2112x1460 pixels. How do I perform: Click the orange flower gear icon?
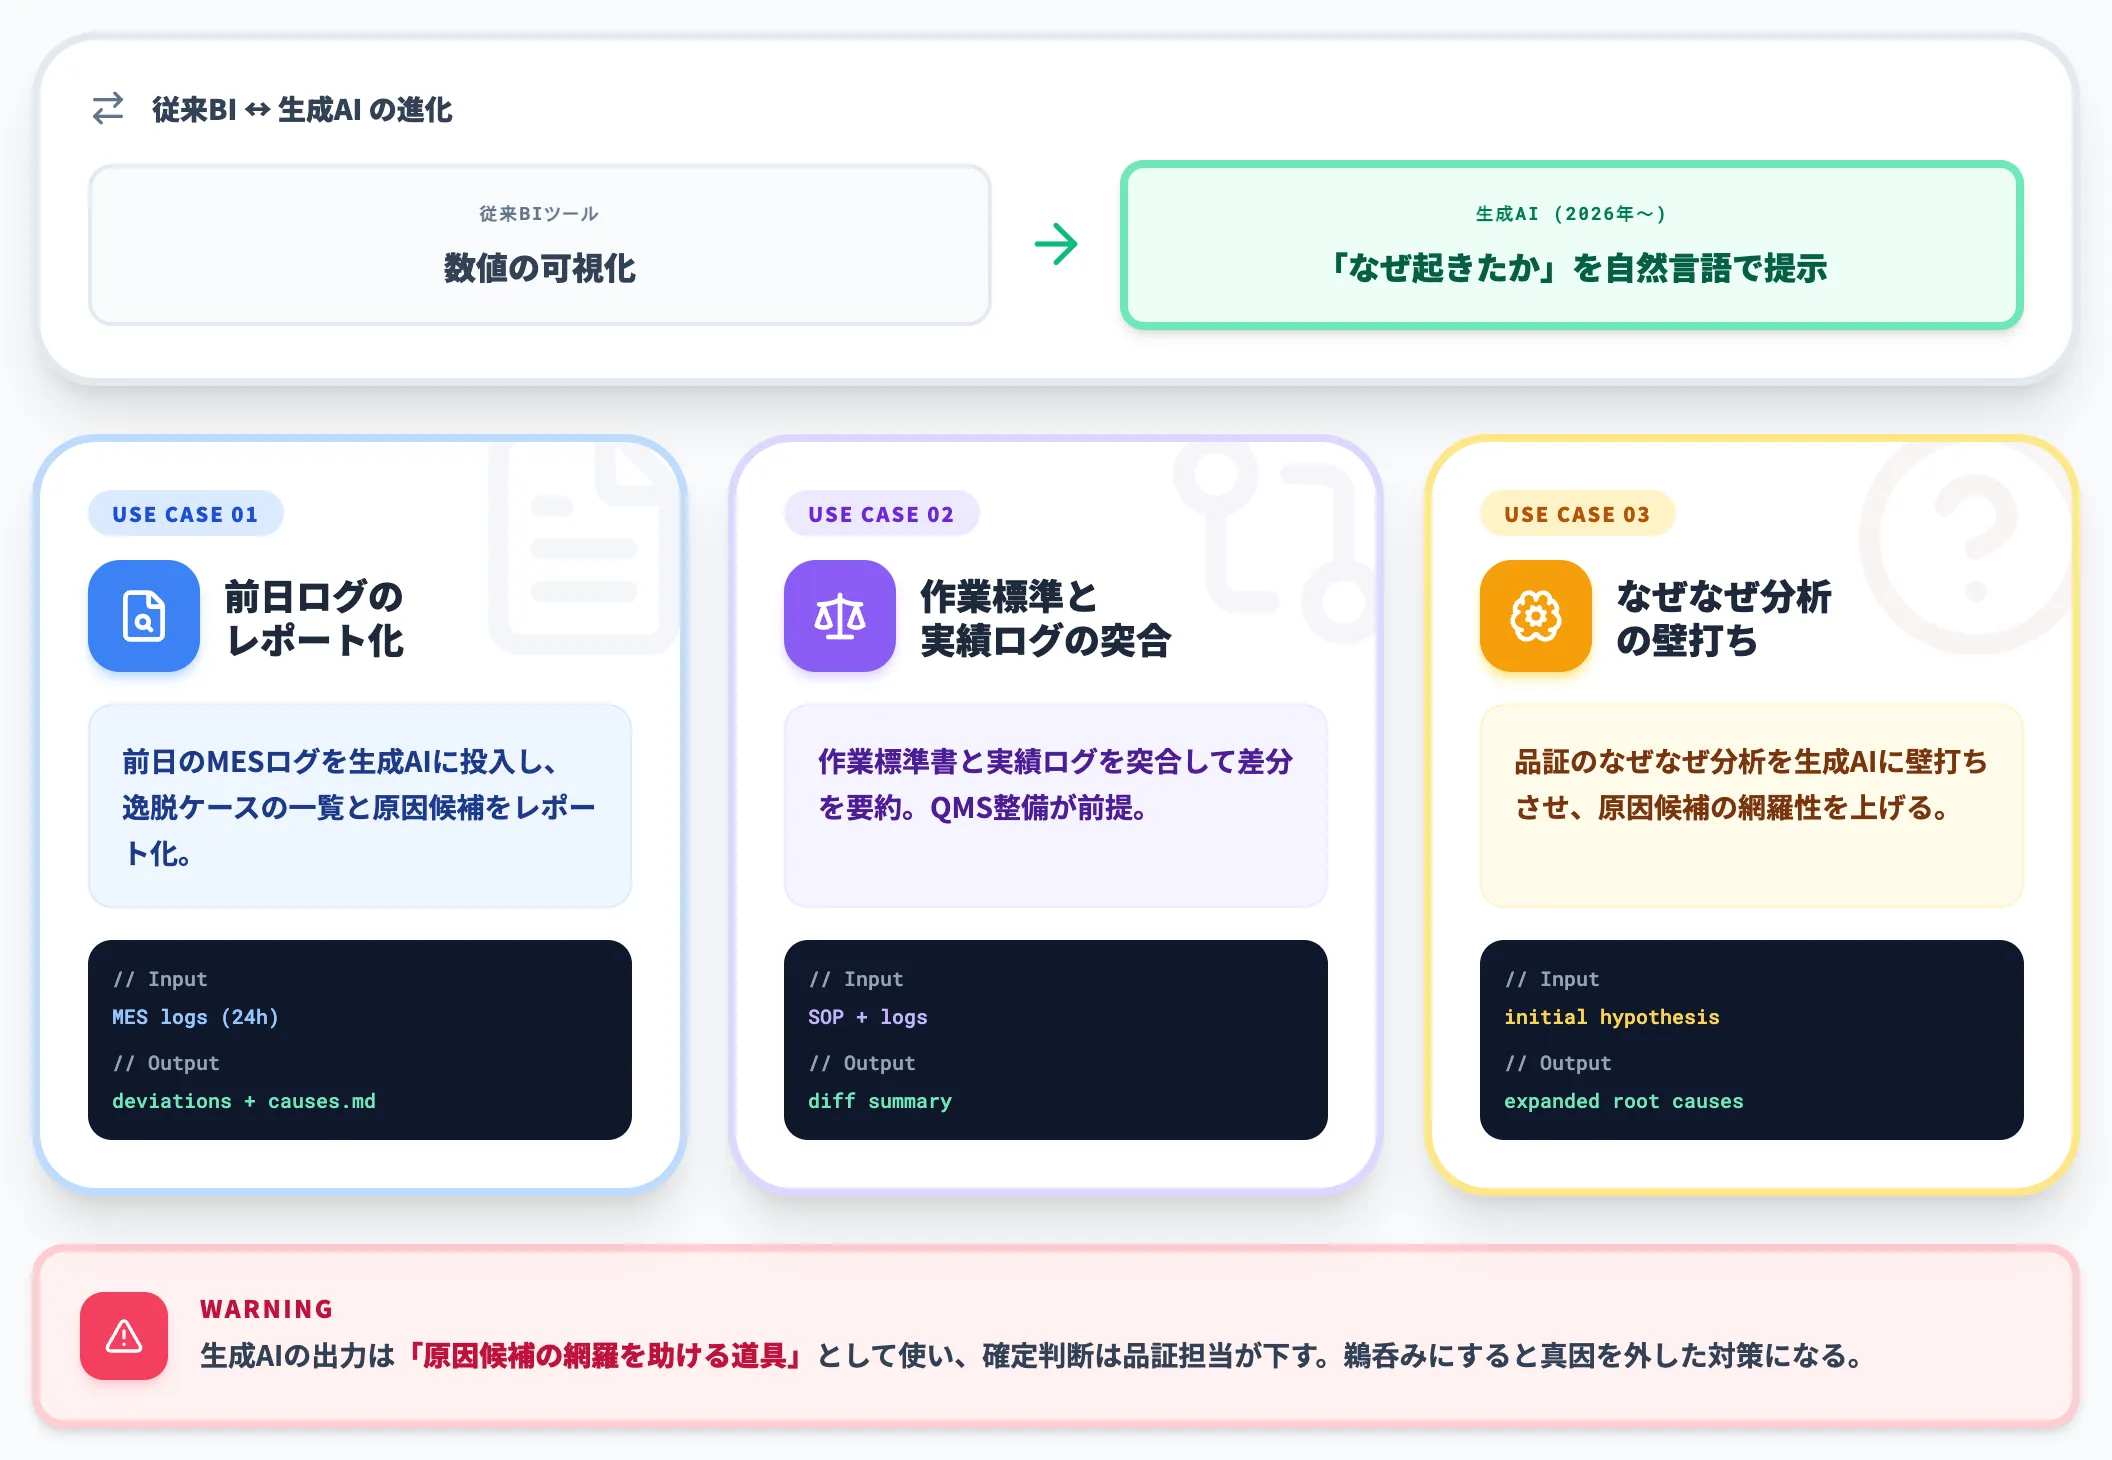pyautogui.click(x=1536, y=615)
